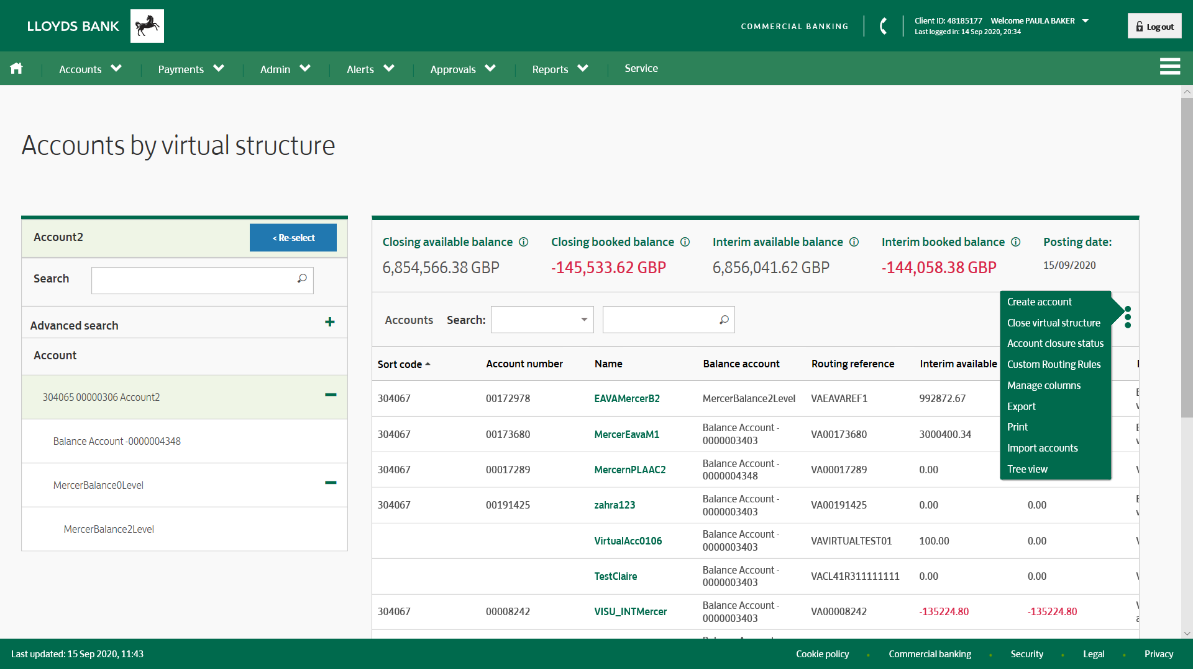1193x669 pixels.
Task: Select Print from the actions menu
Action: [1017, 427]
